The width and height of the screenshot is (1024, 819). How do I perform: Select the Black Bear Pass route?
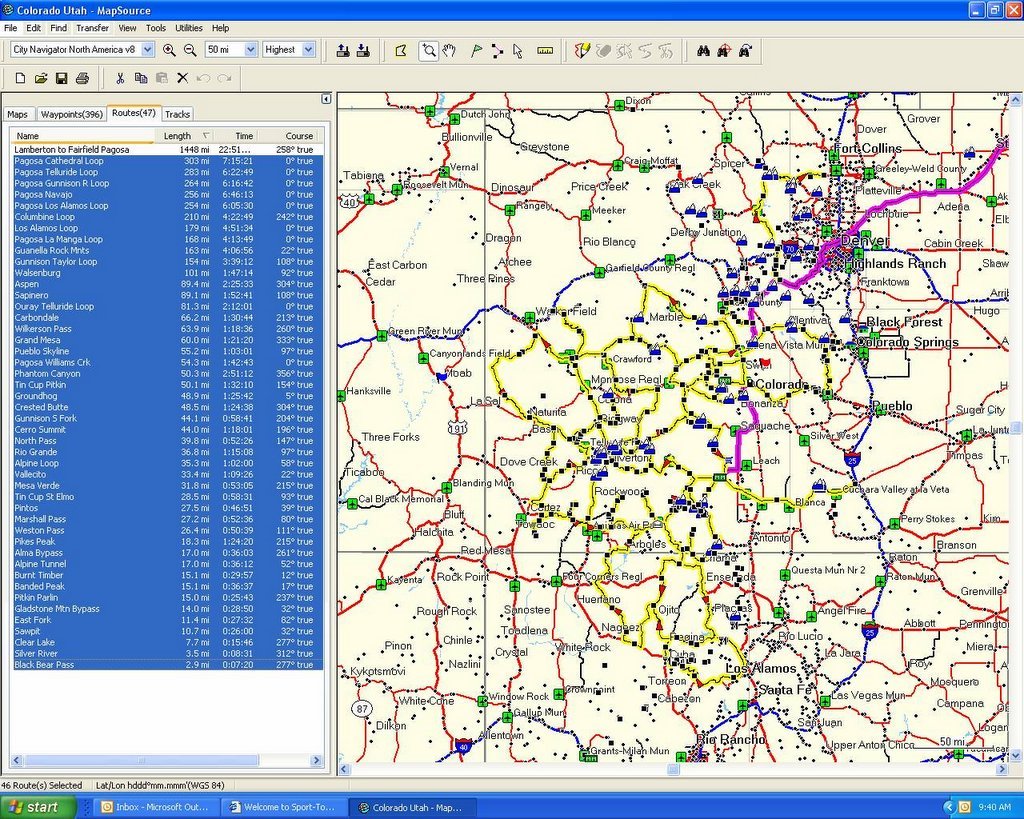(166, 665)
